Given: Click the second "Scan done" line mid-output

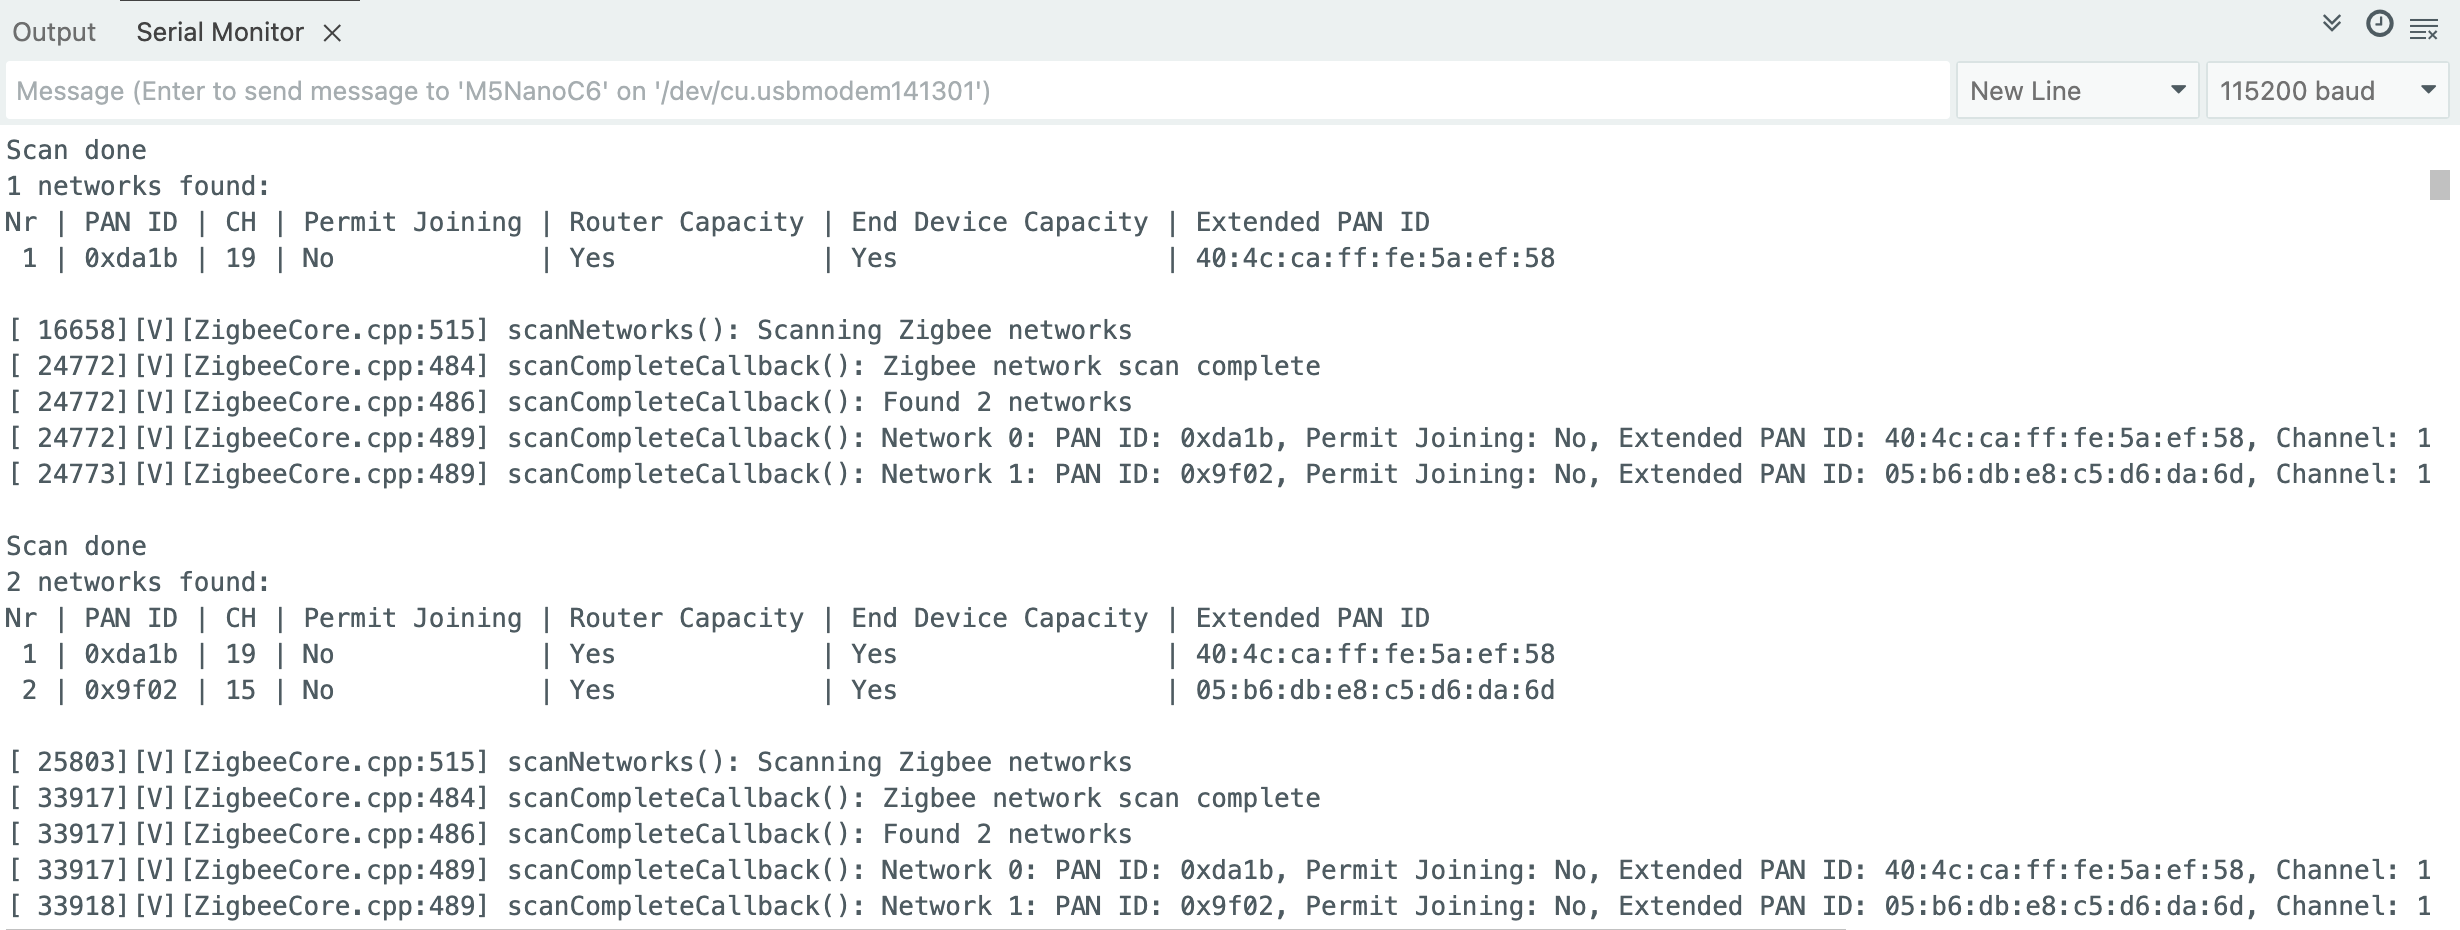Looking at the screenshot, I should click(x=77, y=546).
